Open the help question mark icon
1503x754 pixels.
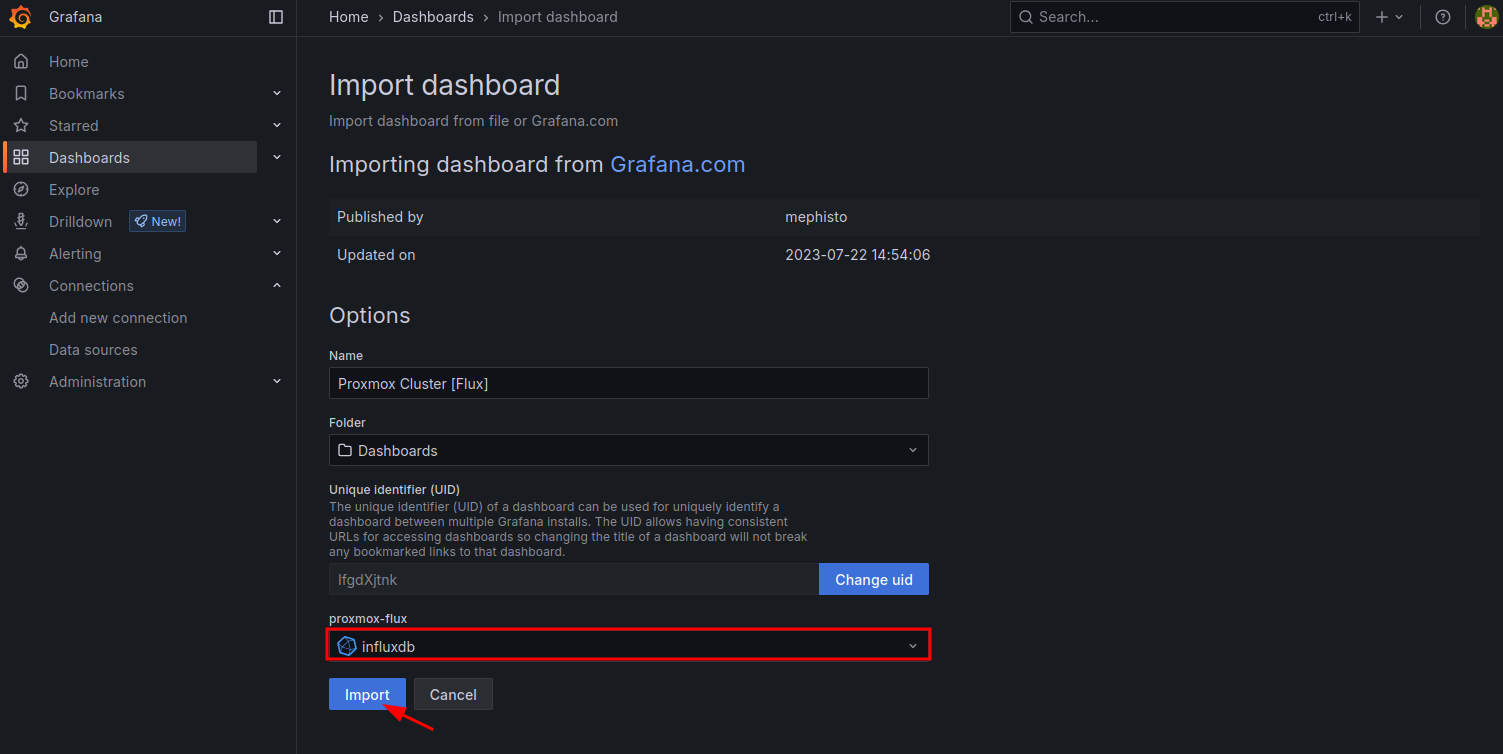tap(1442, 17)
